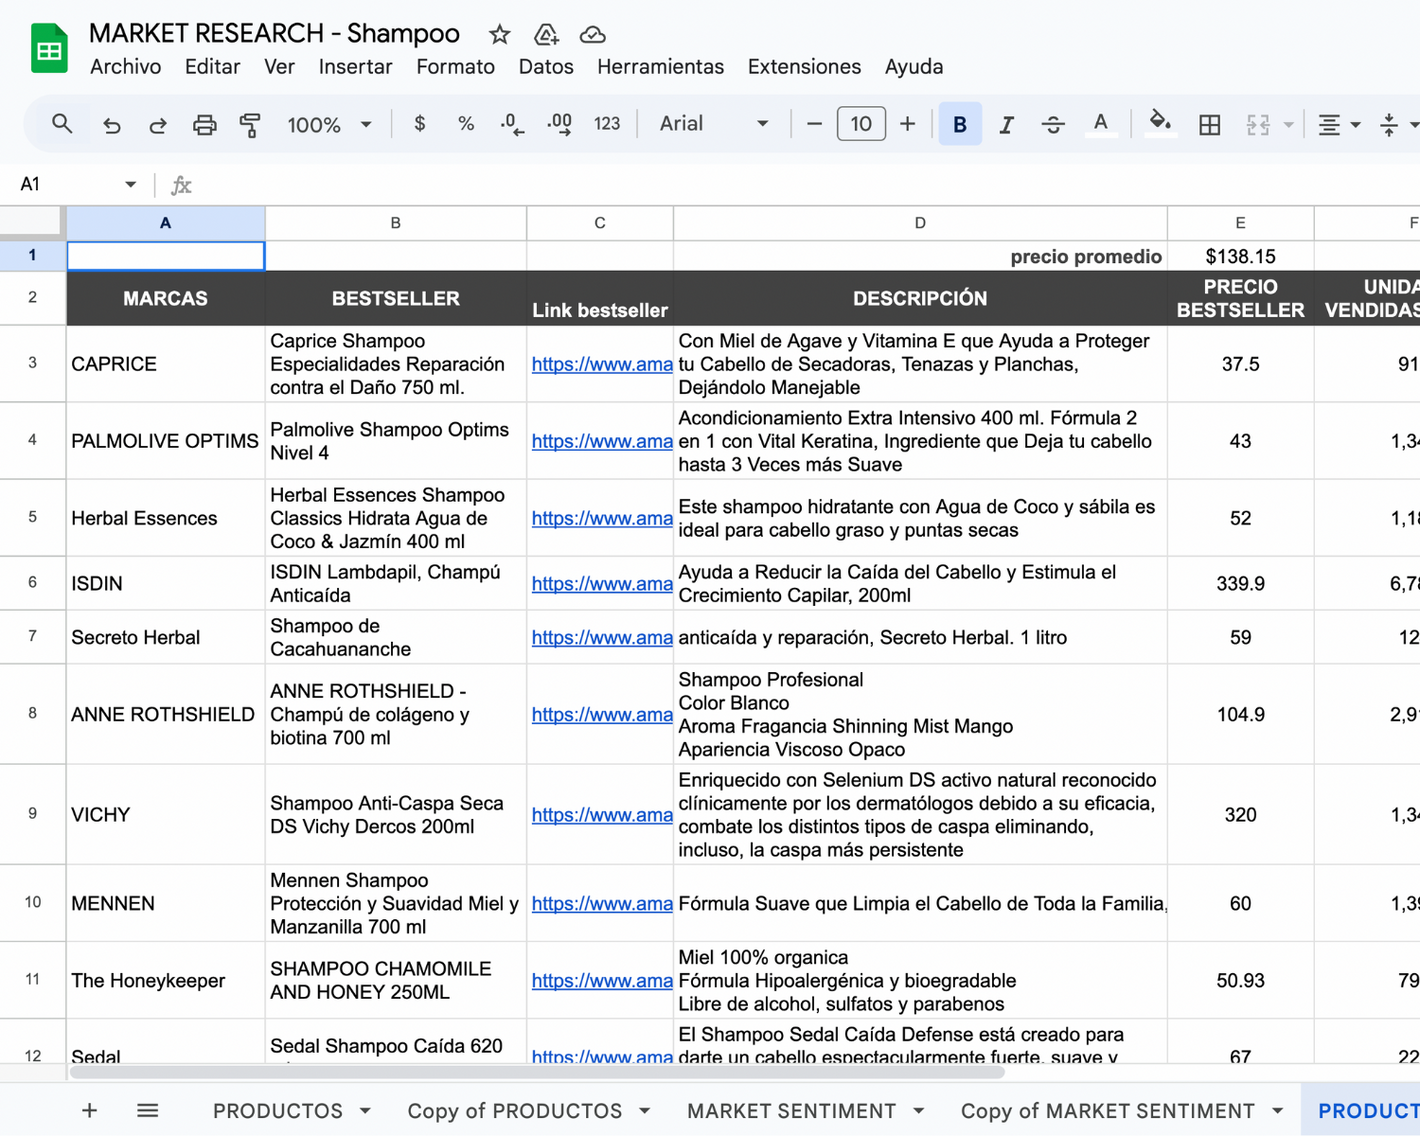This screenshot has height=1136, width=1420.
Task: Open the MENNEN bestseller Amazon link
Action: [601, 904]
